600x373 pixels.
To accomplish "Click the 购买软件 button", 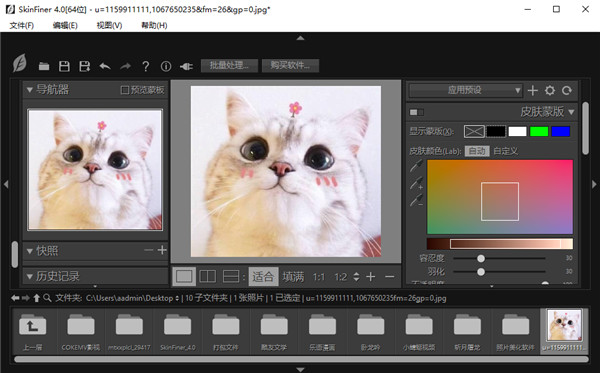I will [290, 65].
